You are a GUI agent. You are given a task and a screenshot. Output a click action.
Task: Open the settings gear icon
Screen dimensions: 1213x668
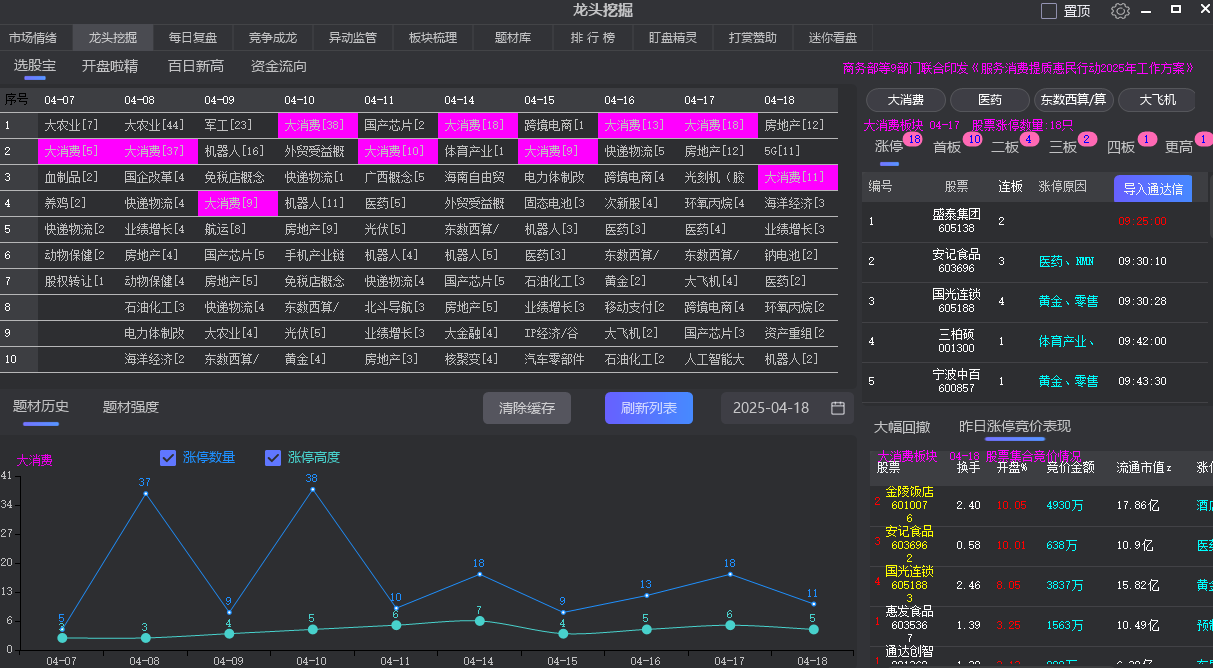pos(1119,10)
